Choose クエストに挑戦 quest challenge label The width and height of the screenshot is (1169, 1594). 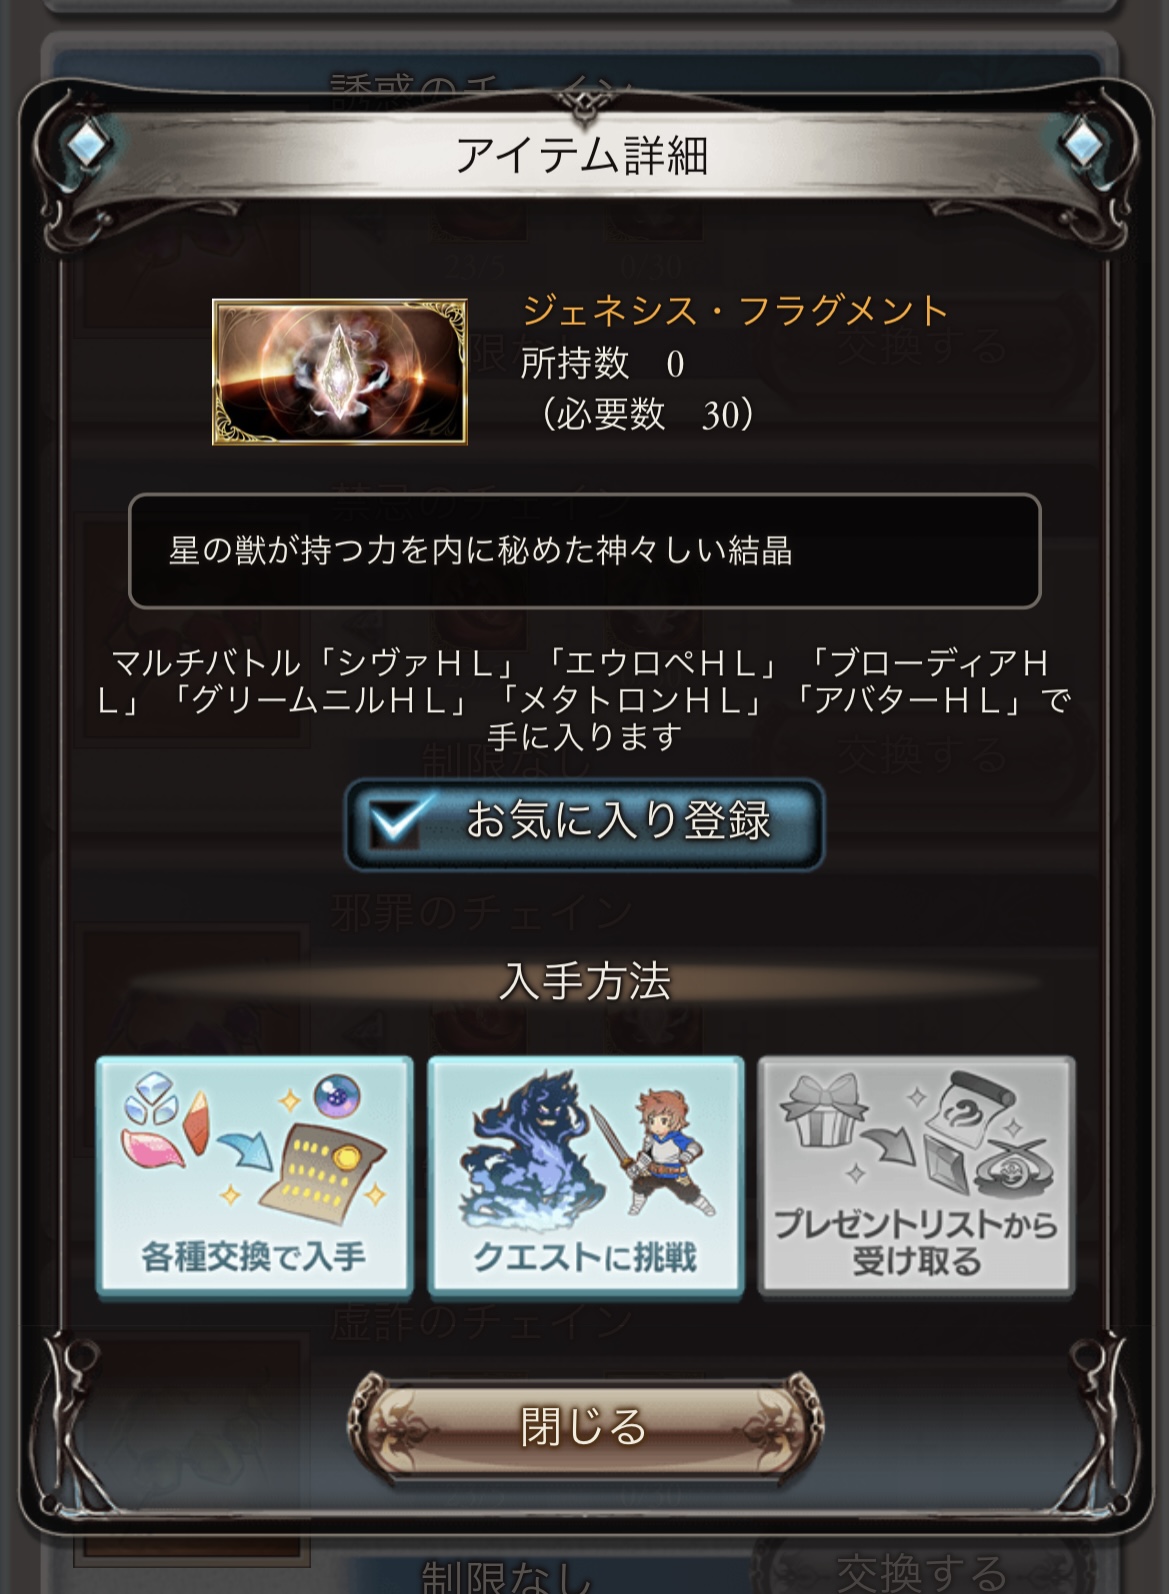tap(585, 1257)
